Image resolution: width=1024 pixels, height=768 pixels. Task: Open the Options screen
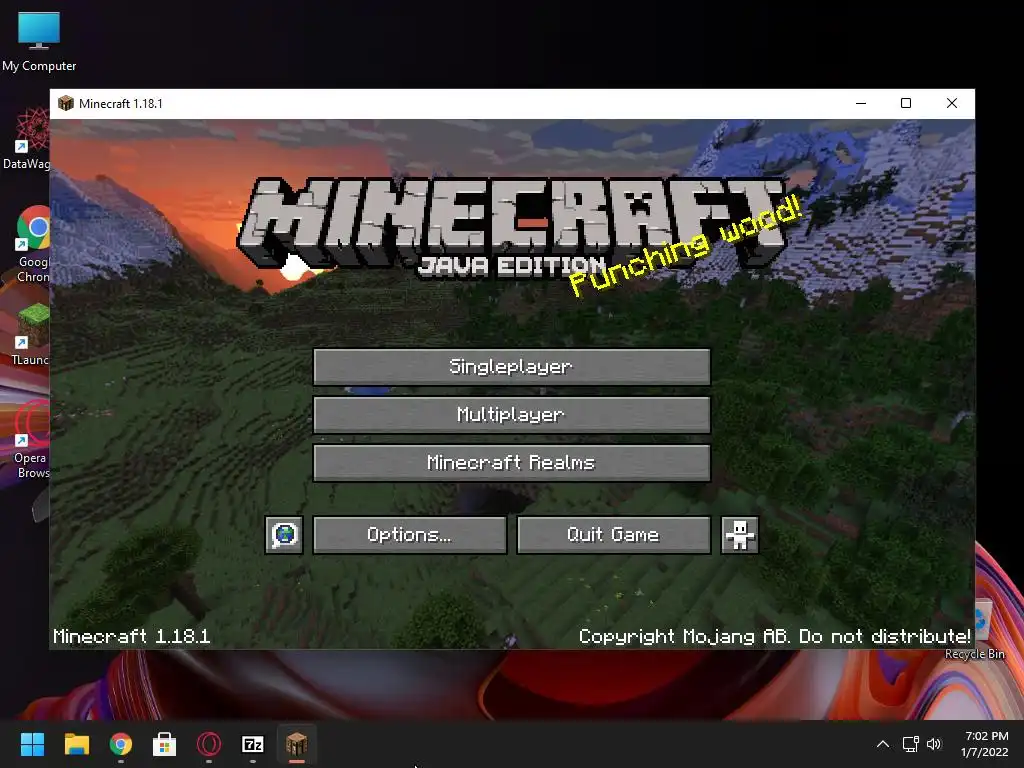409,535
